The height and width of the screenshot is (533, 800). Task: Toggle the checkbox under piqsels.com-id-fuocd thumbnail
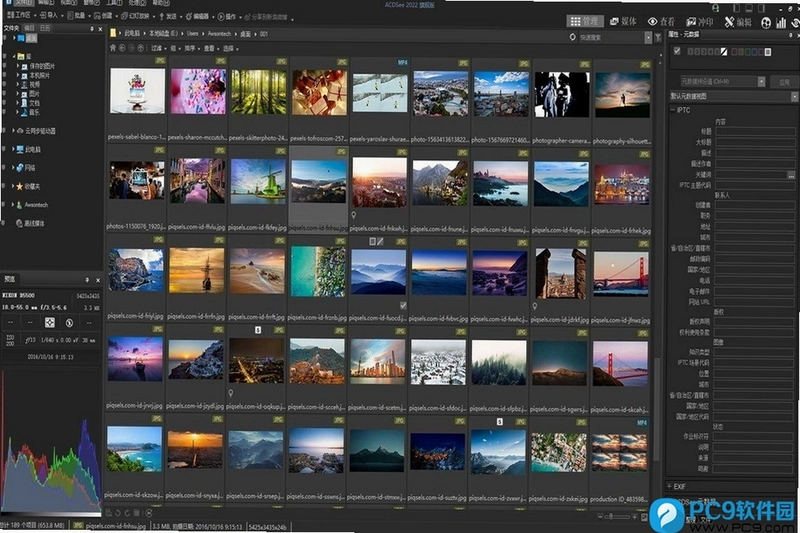pos(403,306)
